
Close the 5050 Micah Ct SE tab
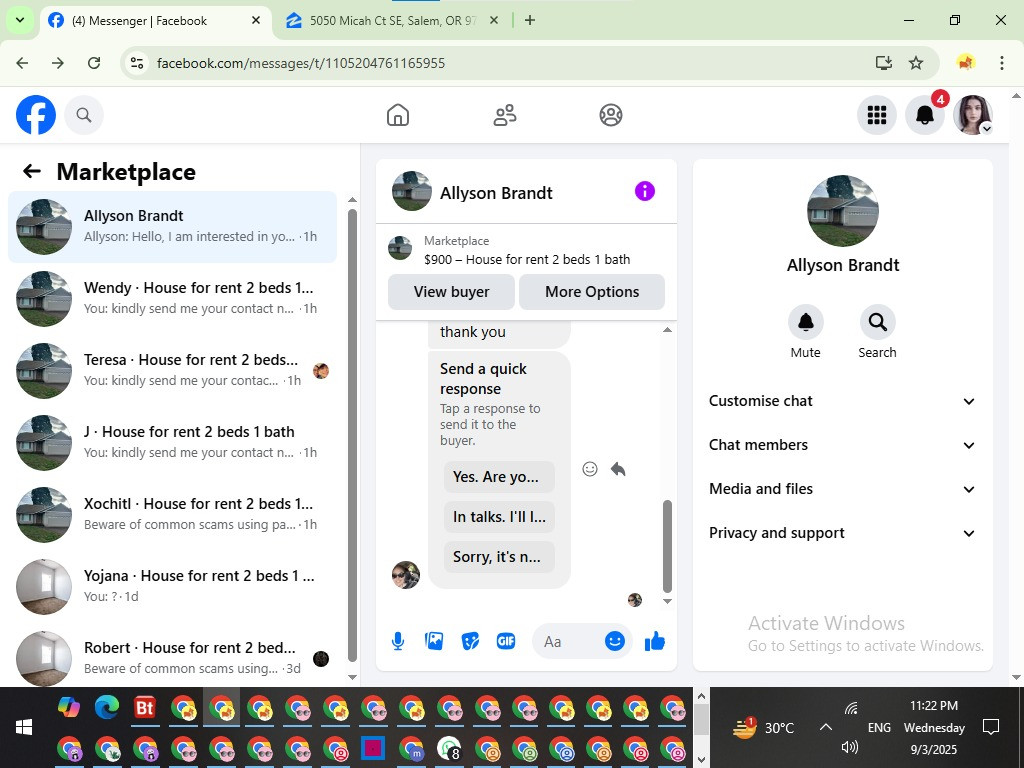[x=494, y=20]
